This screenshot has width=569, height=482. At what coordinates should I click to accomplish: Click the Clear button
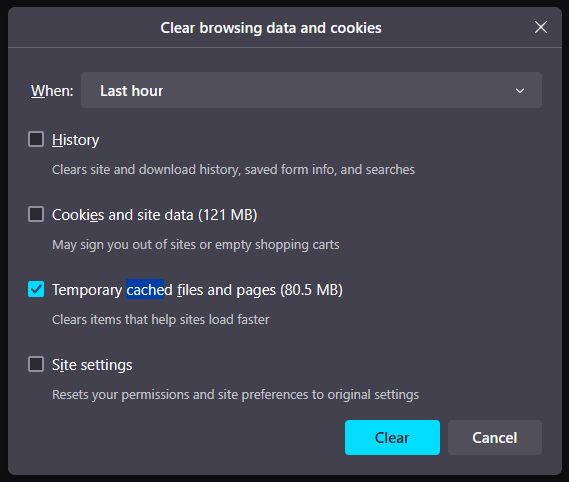[392, 437]
